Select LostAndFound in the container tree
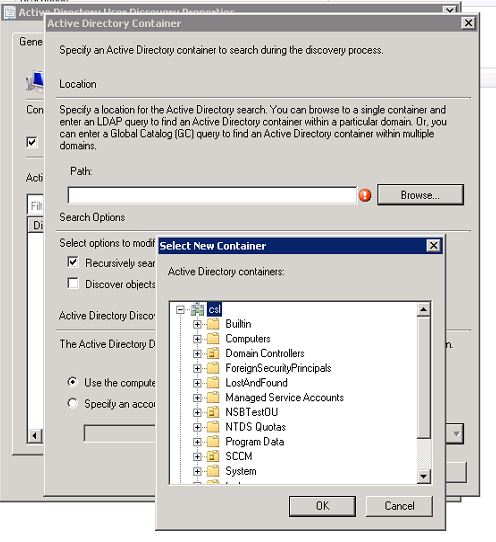Viewport: 496px width, 542px height. click(256, 383)
